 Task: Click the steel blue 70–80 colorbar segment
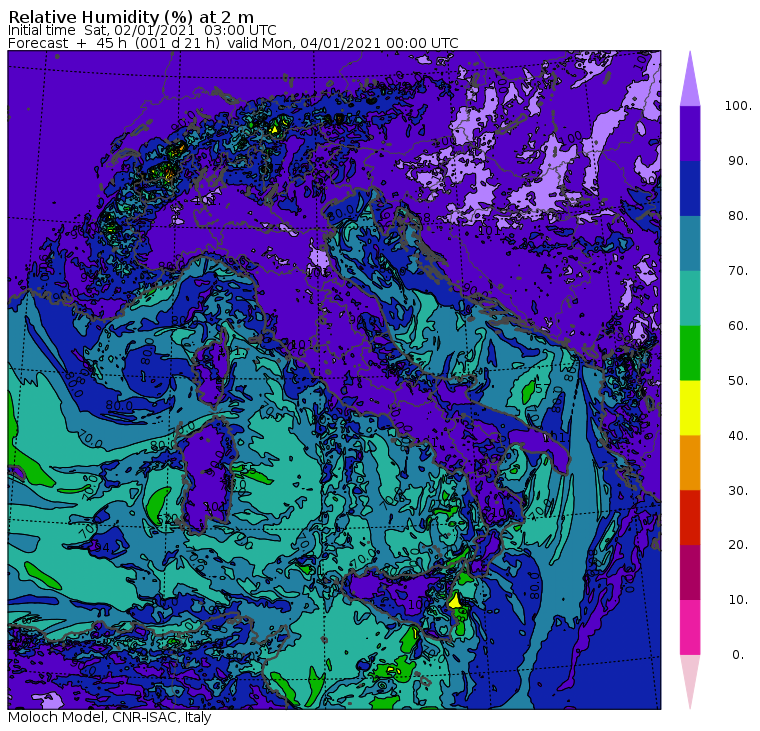pyautogui.click(x=690, y=243)
